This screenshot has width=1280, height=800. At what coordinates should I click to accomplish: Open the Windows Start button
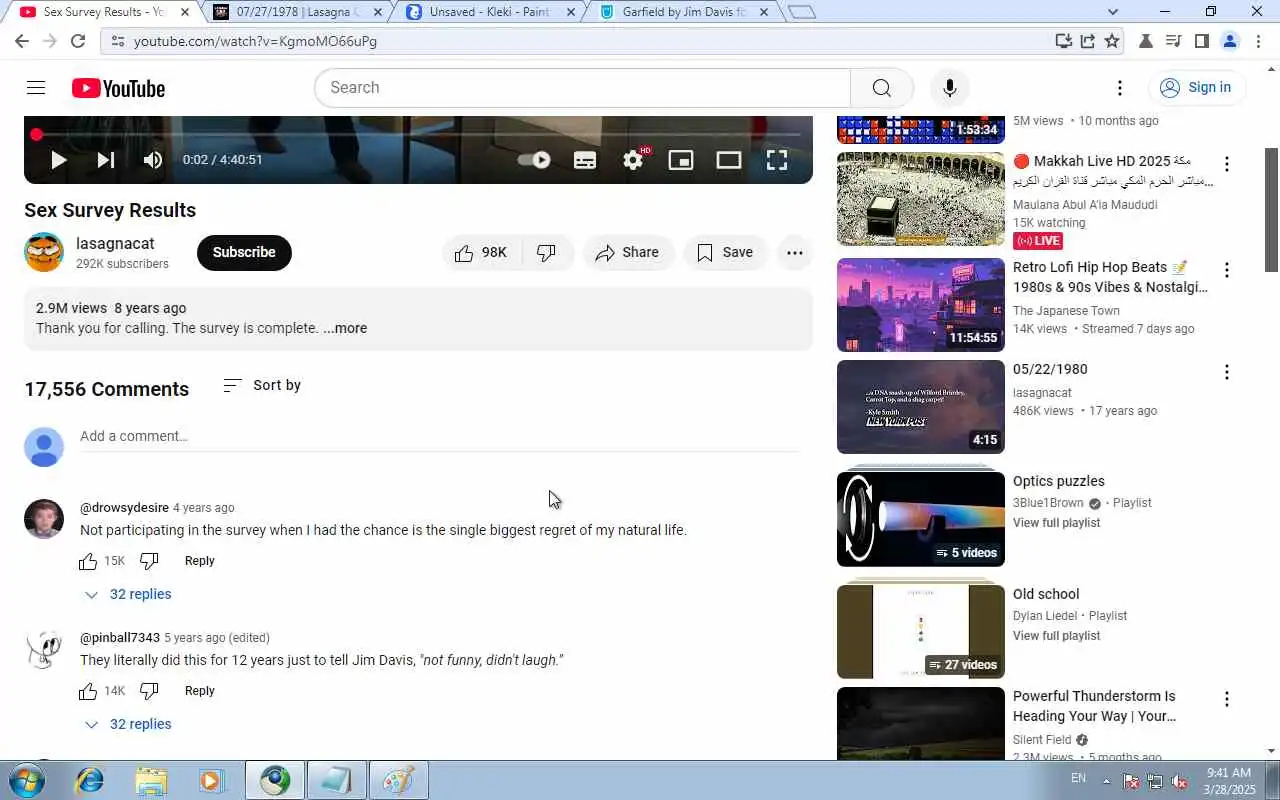25,780
